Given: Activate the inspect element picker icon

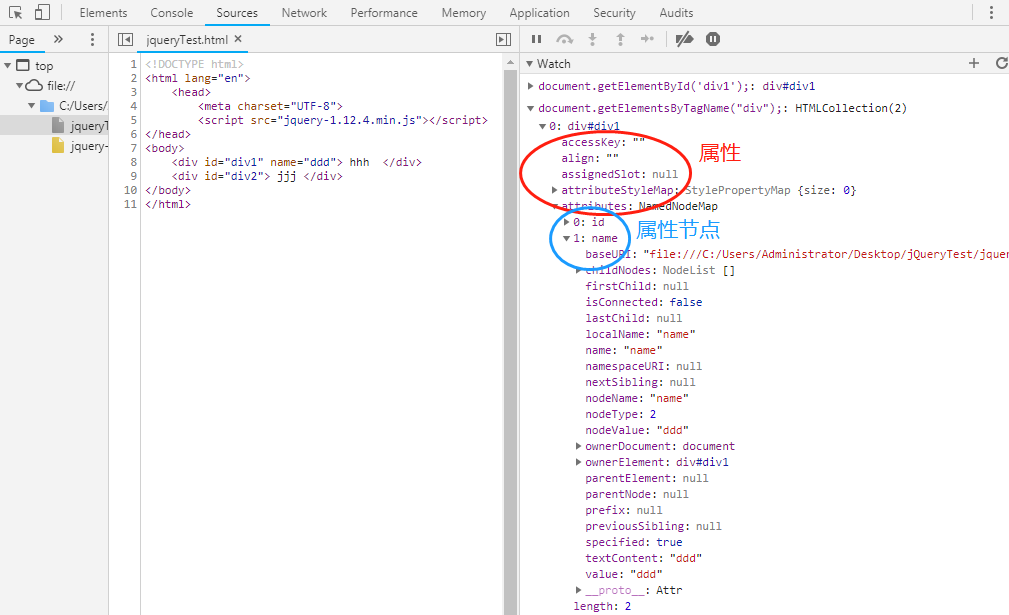Looking at the screenshot, I should [15, 12].
